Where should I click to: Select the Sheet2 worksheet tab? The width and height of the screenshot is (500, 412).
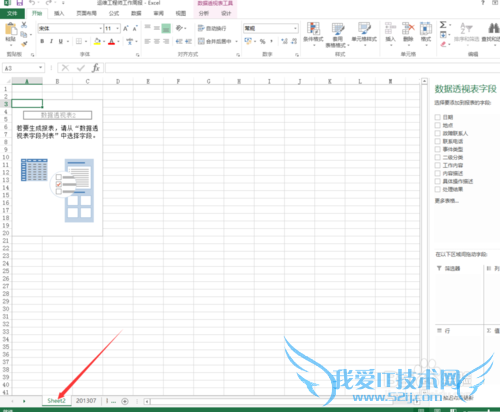pyautogui.click(x=57, y=401)
